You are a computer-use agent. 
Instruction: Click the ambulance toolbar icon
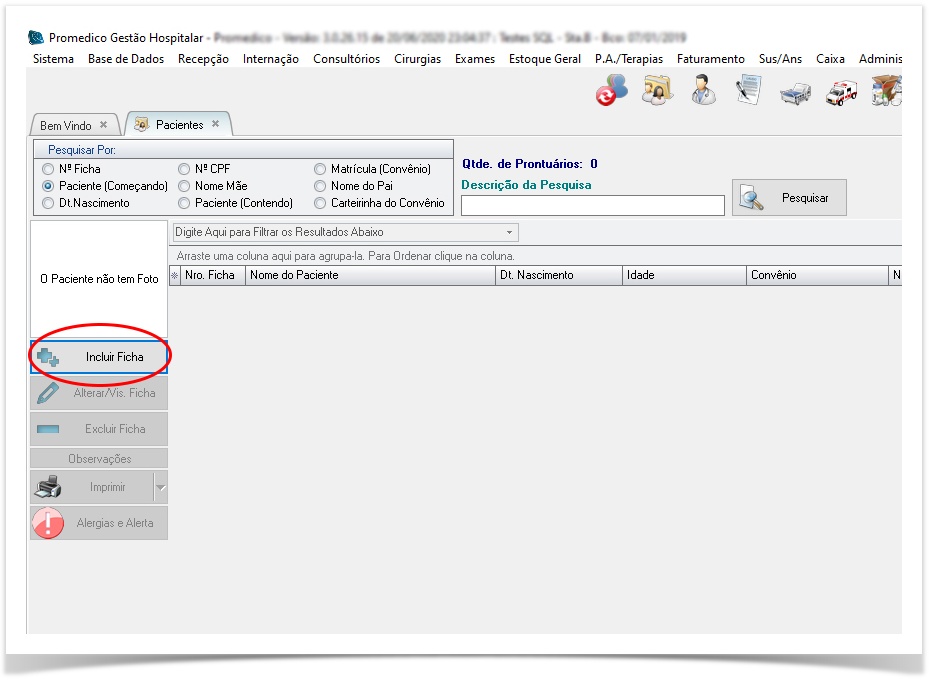point(840,92)
